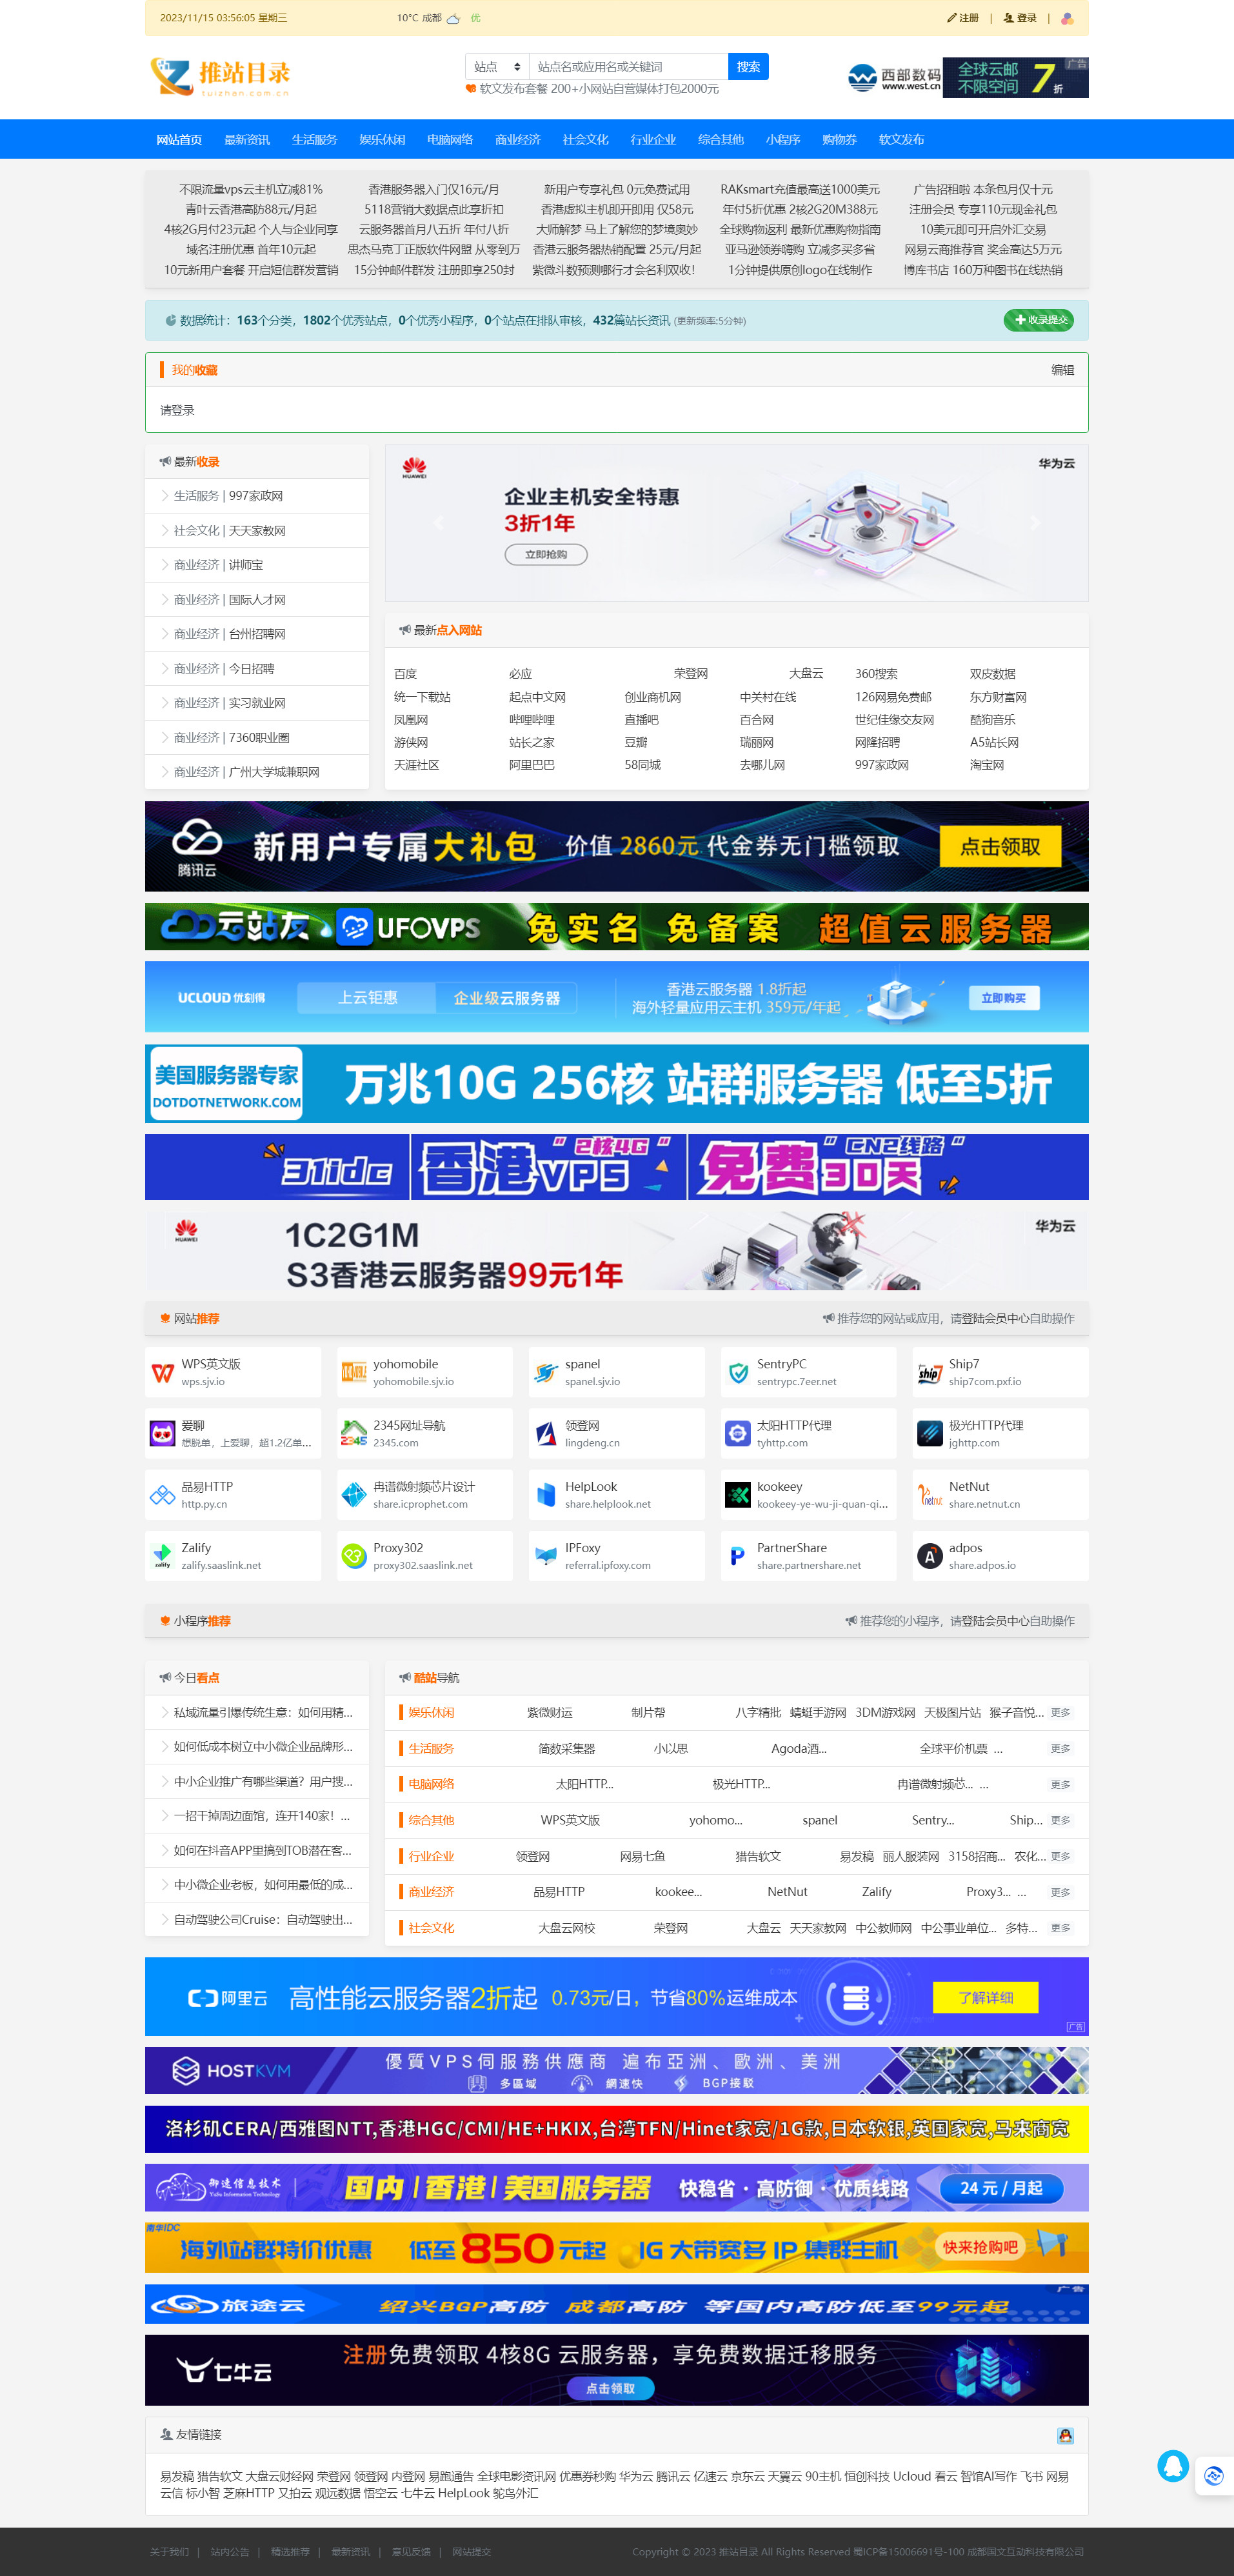The image size is (1234, 2576).
Task: Open 电脑网络 nav item
Action: (x=450, y=140)
